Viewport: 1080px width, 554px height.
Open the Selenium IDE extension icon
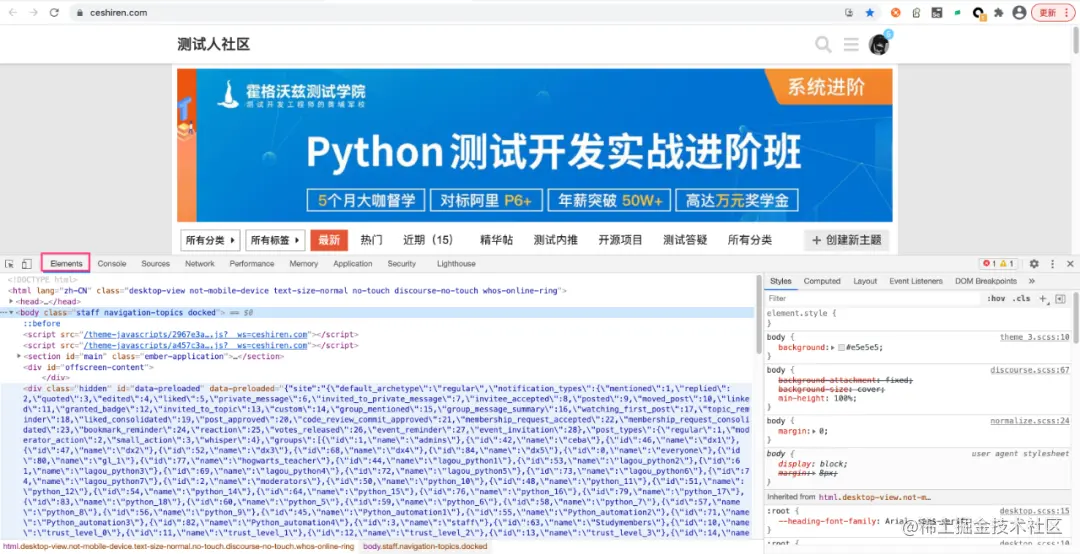[x=937, y=12]
